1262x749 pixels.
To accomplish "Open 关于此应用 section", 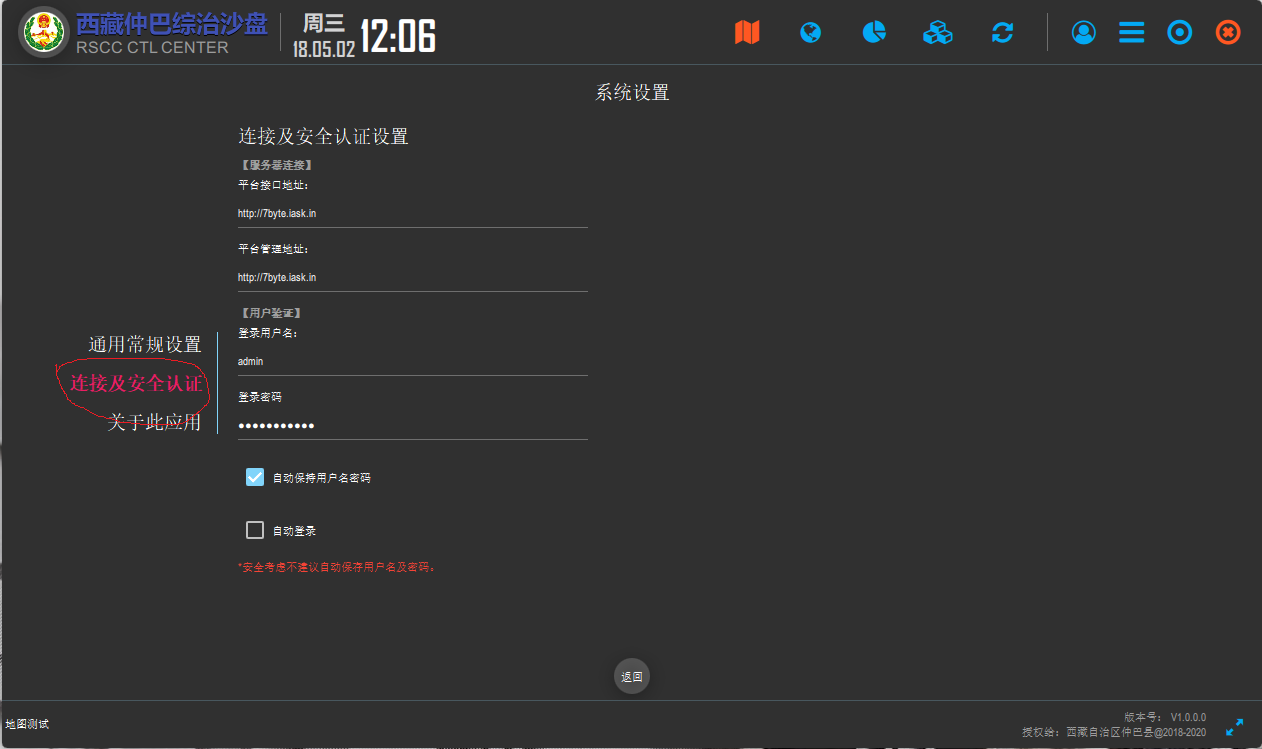I will tap(154, 422).
